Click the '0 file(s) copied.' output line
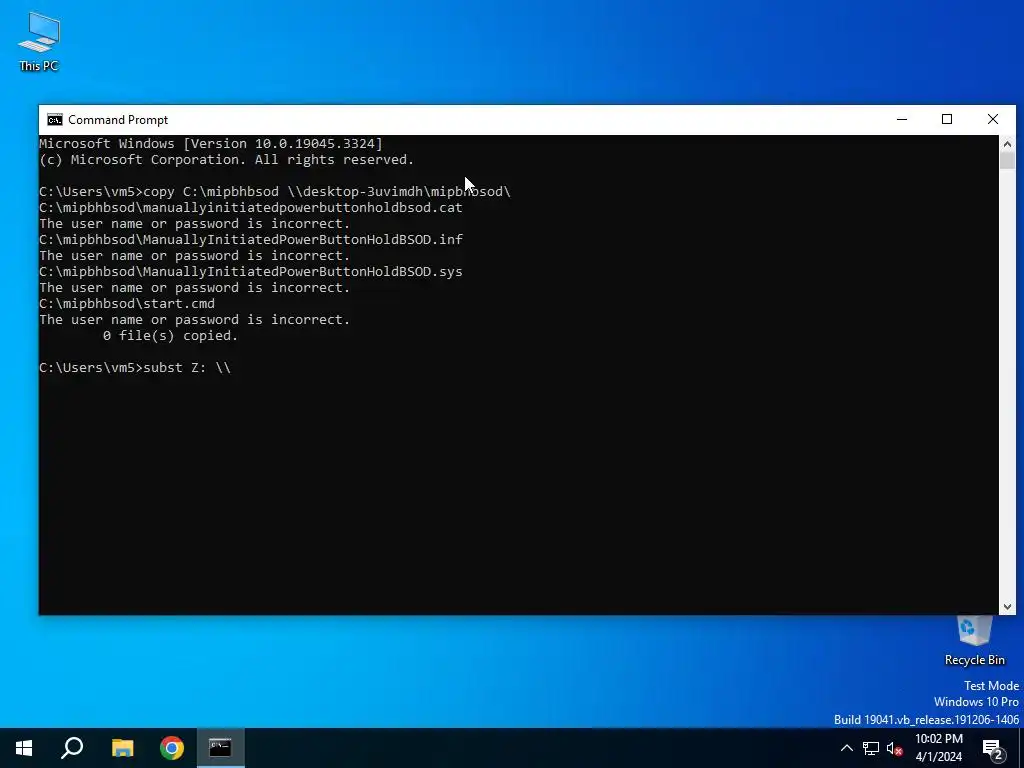Screen dimensions: 1024x768 point(170,336)
